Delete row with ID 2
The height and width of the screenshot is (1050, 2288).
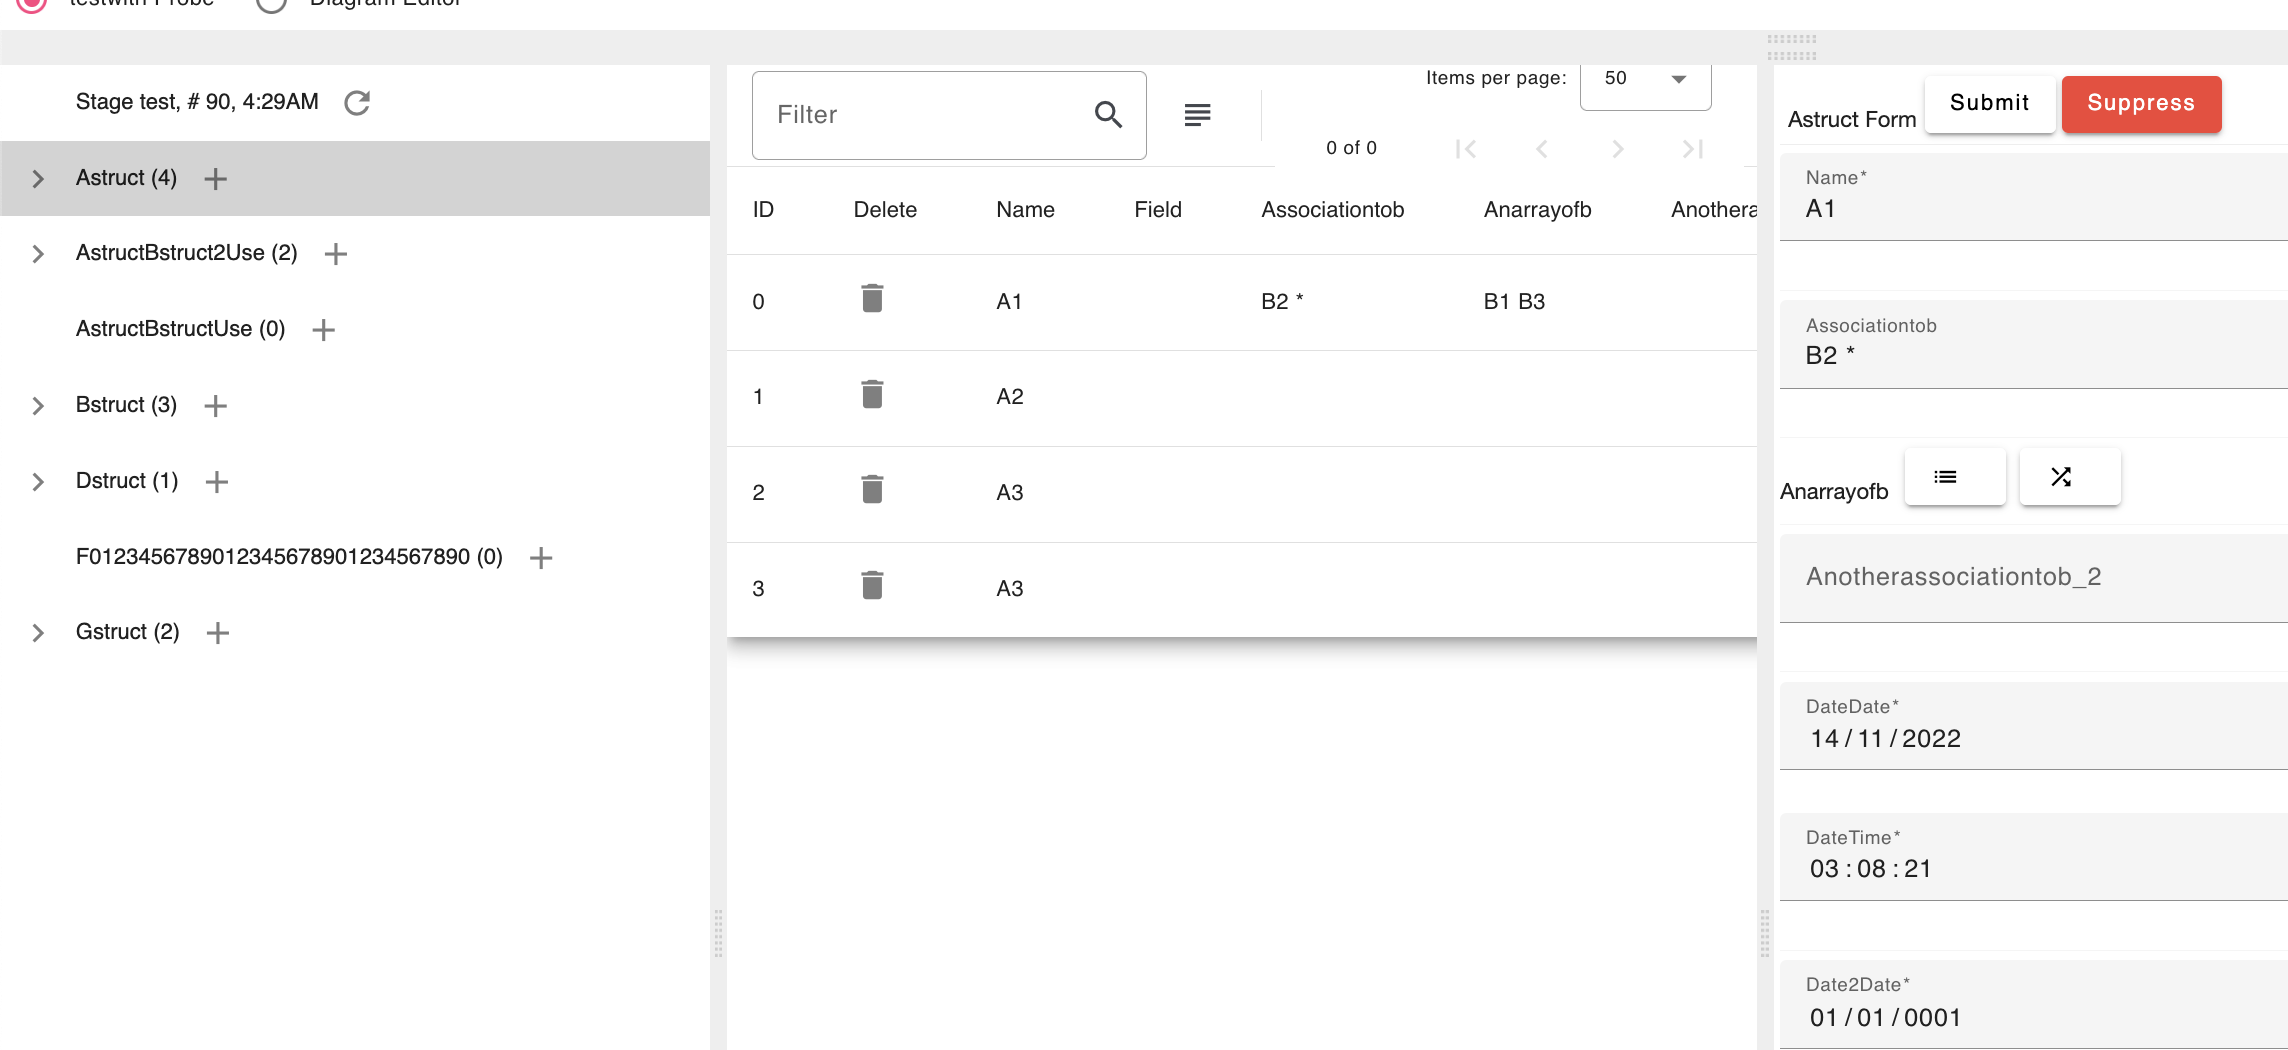pyautogui.click(x=872, y=489)
